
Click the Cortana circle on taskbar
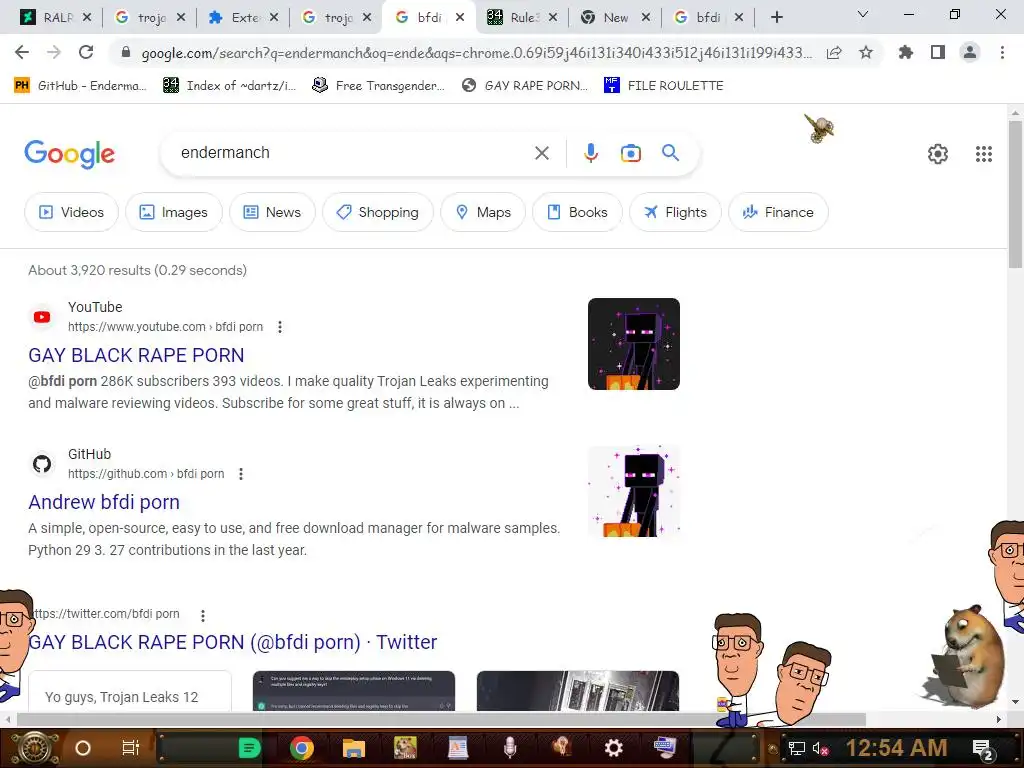click(x=83, y=748)
